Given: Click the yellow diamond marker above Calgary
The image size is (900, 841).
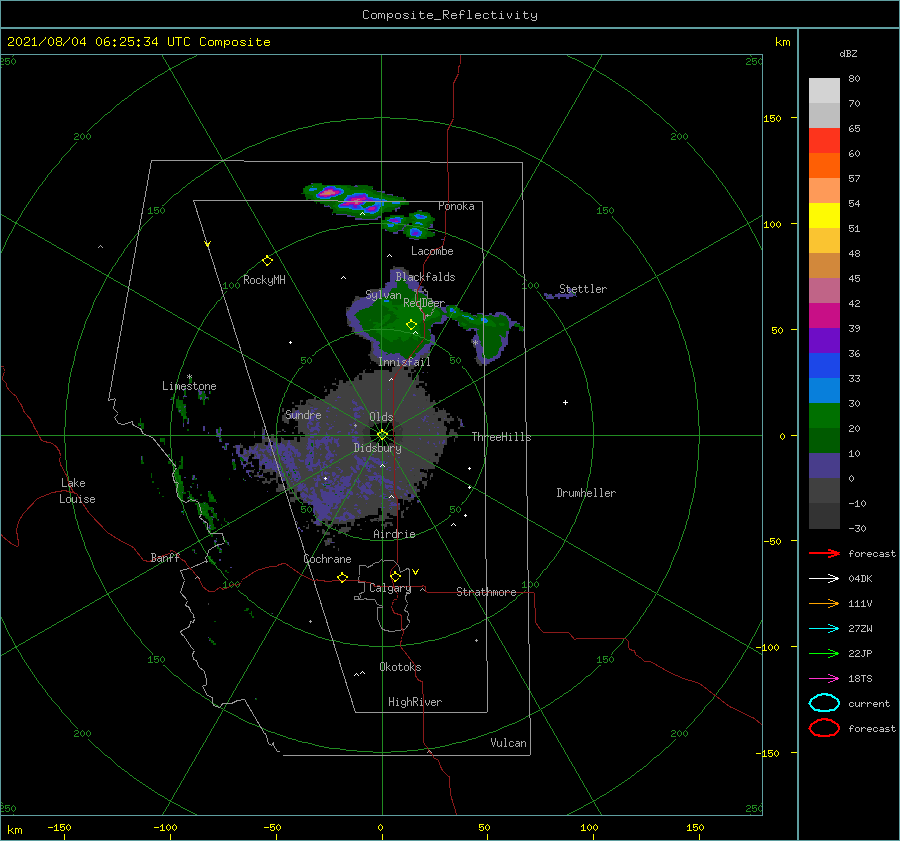Looking at the screenshot, I should pos(395,576).
